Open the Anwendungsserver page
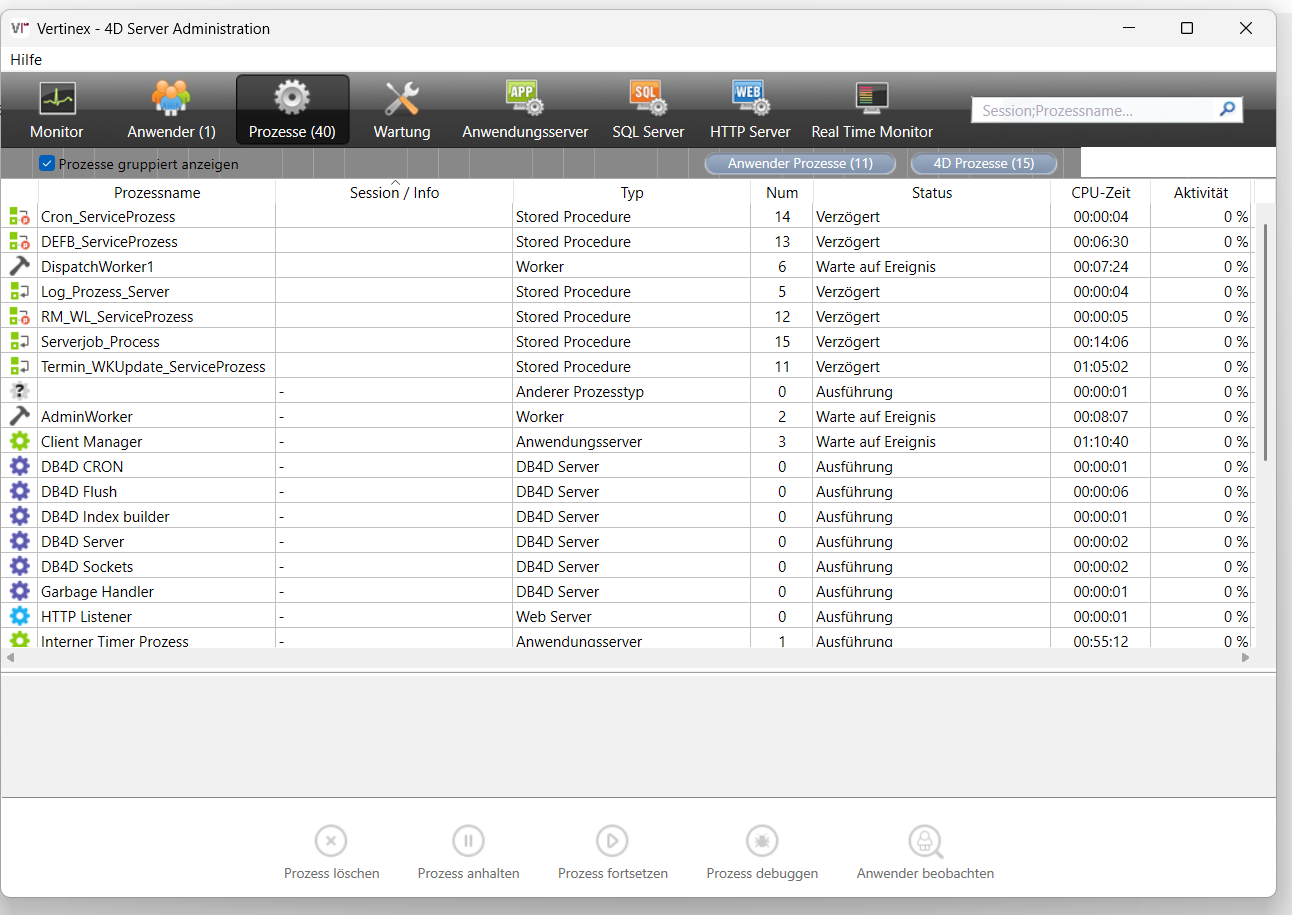1292x915 pixels. pos(524,100)
